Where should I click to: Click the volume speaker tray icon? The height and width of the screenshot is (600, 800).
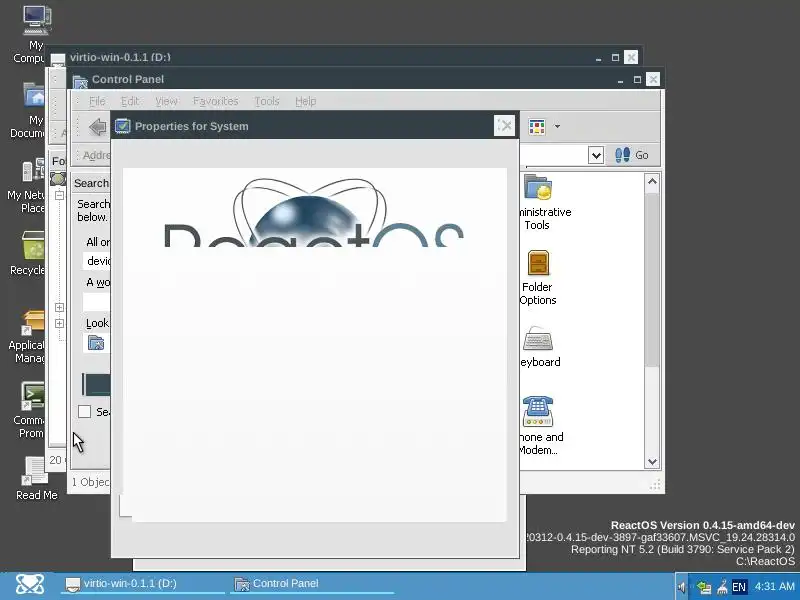click(x=682, y=587)
